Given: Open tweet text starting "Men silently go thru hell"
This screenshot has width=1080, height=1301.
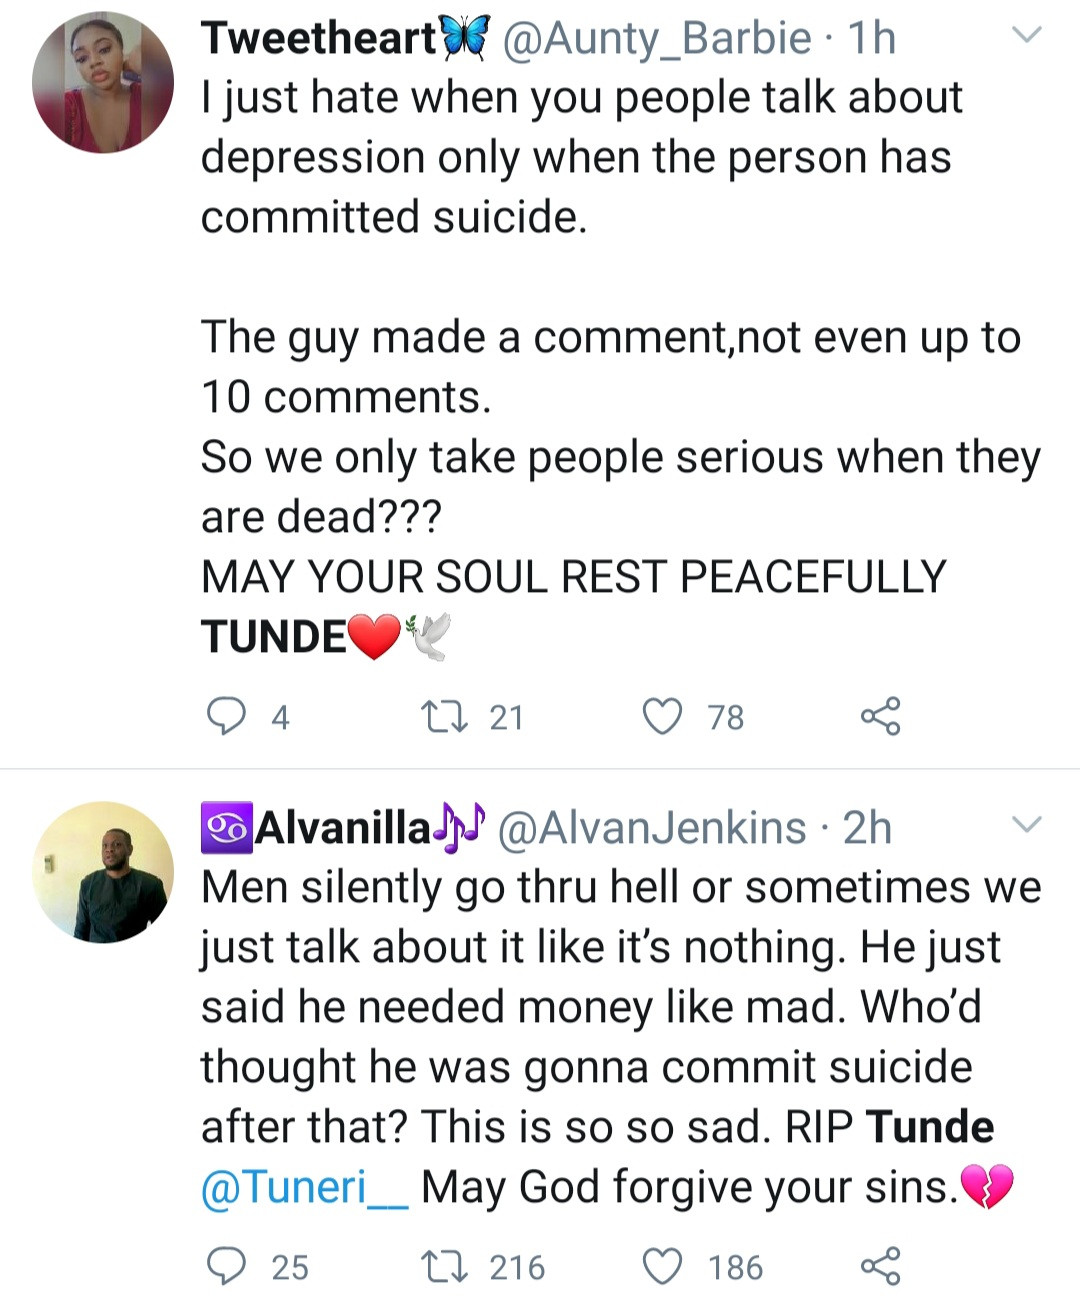Looking at the screenshot, I should pos(600,1007).
